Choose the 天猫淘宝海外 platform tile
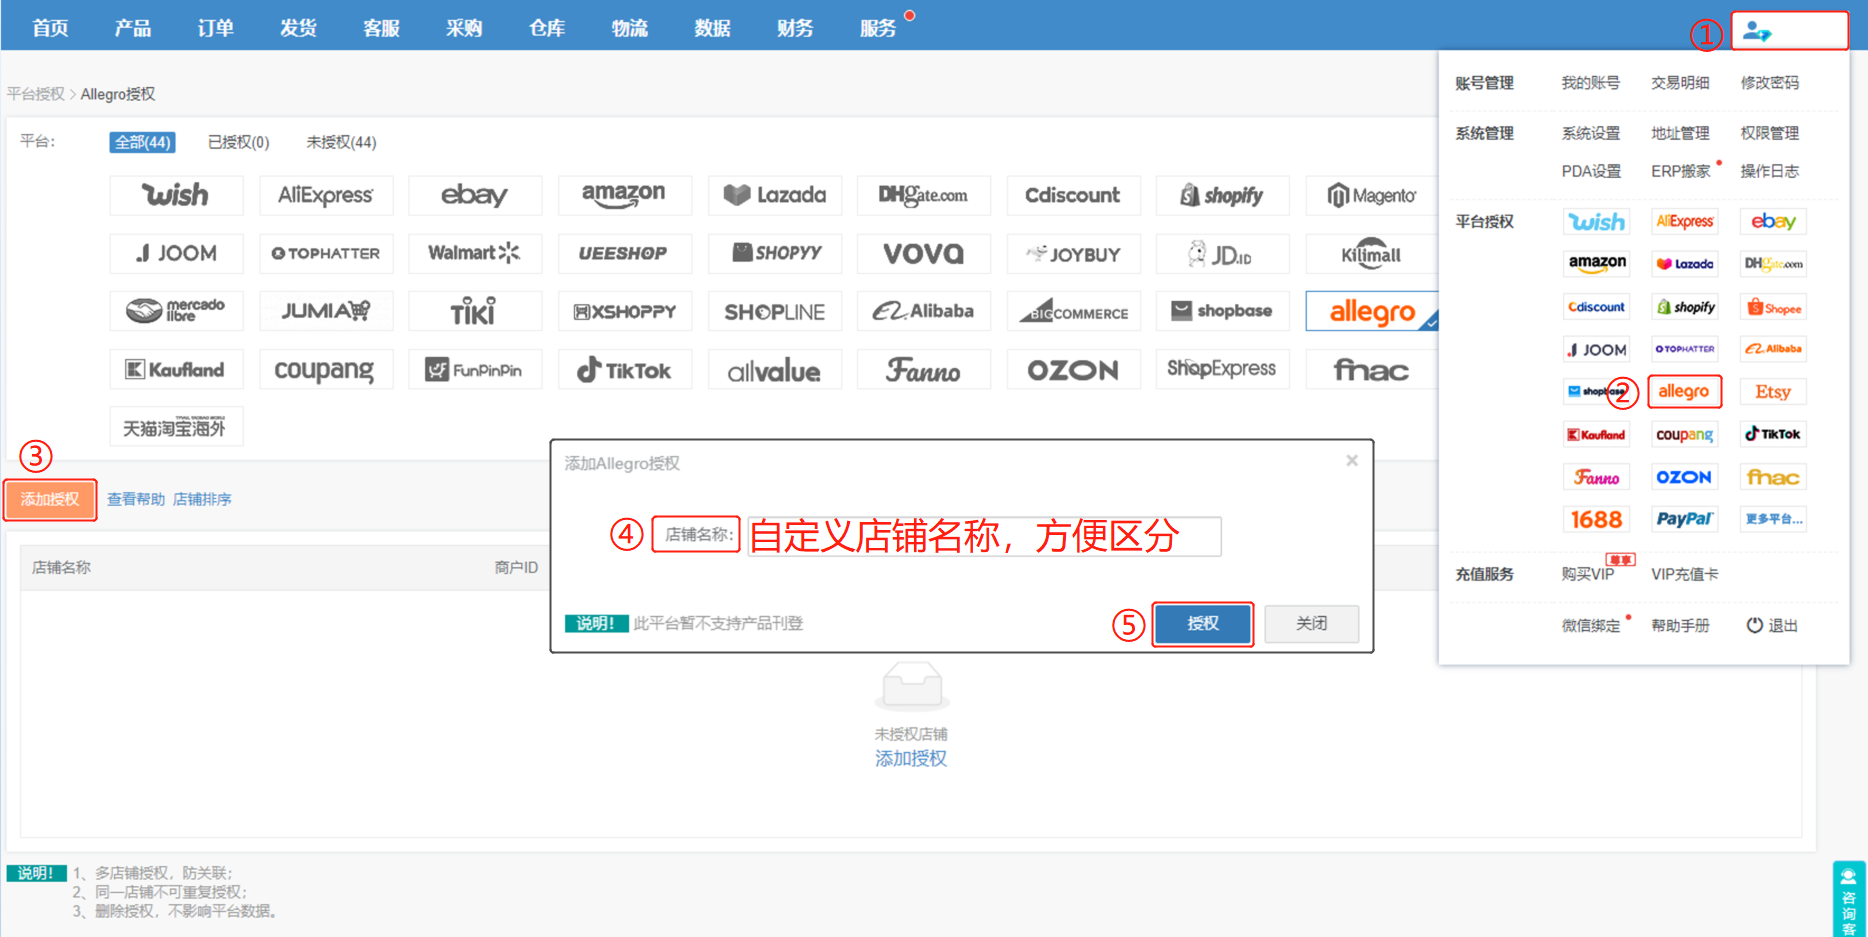 (176, 427)
